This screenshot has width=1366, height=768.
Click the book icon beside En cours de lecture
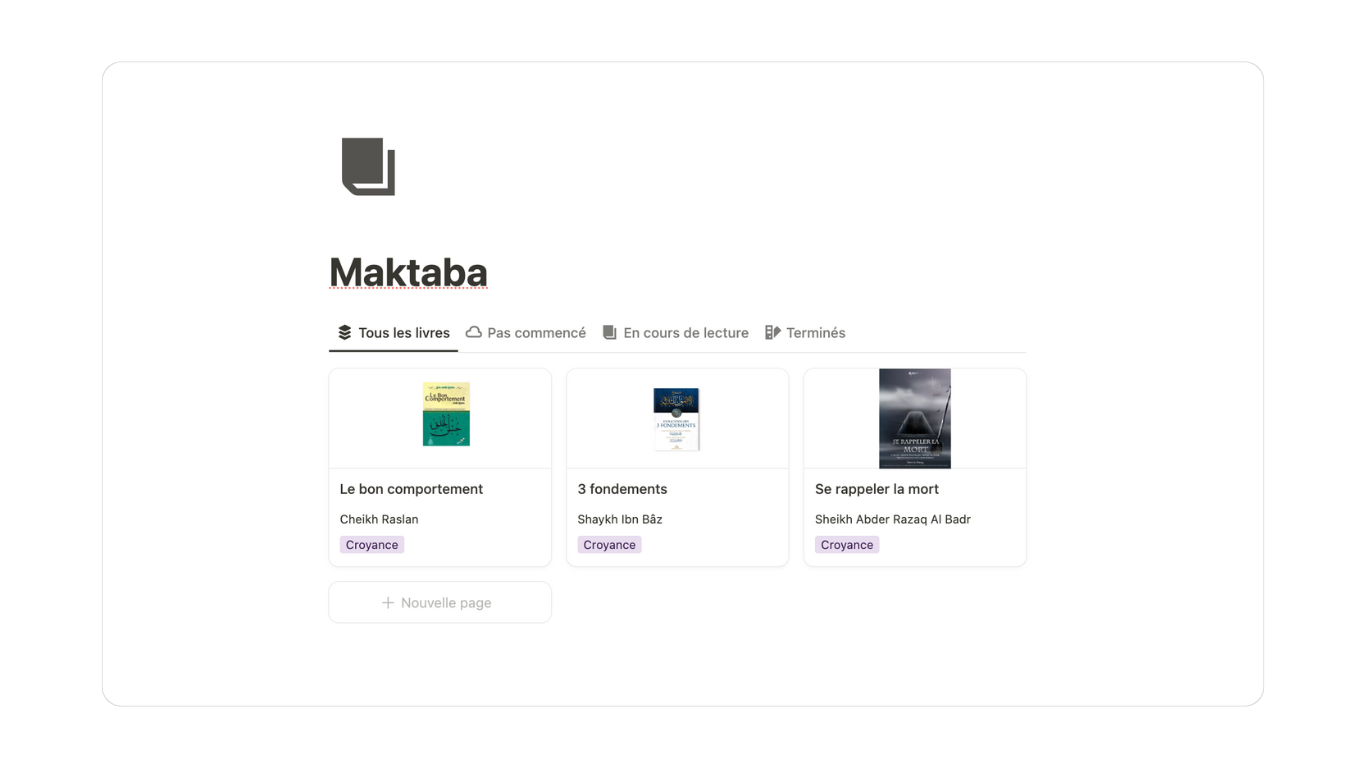tap(610, 333)
